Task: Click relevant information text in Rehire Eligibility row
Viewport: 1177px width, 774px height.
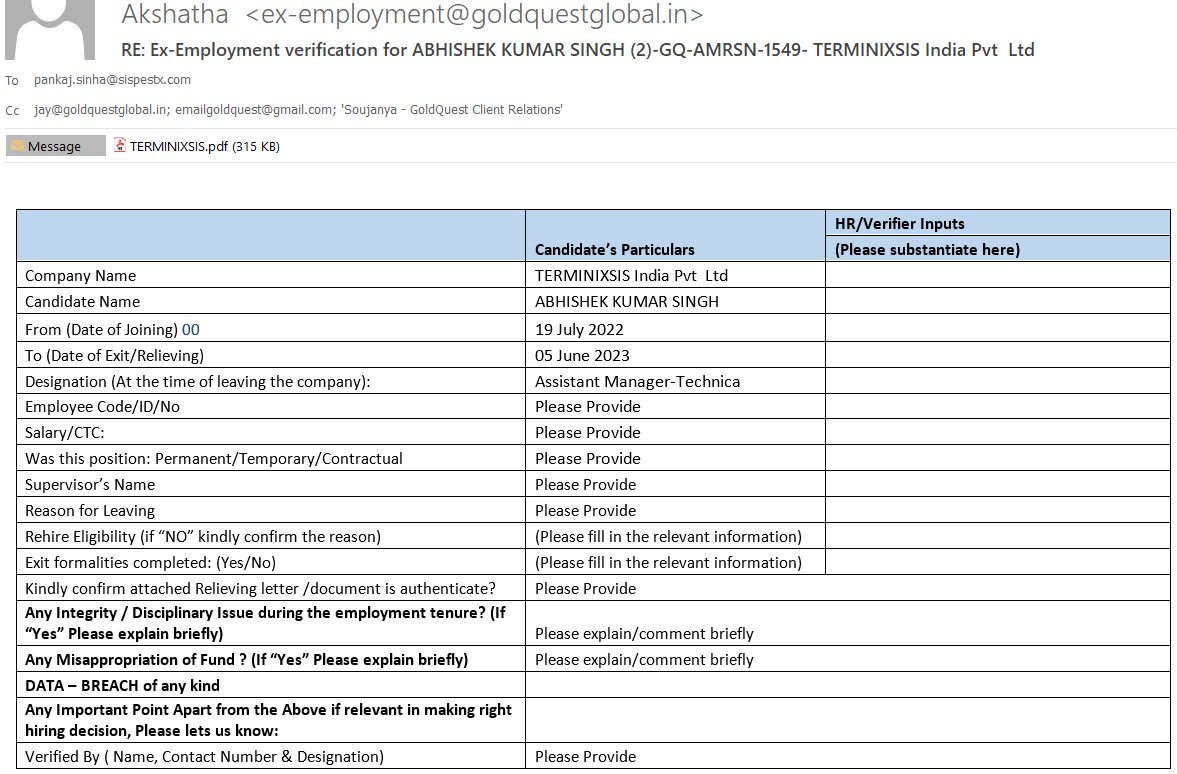Action: pos(668,536)
